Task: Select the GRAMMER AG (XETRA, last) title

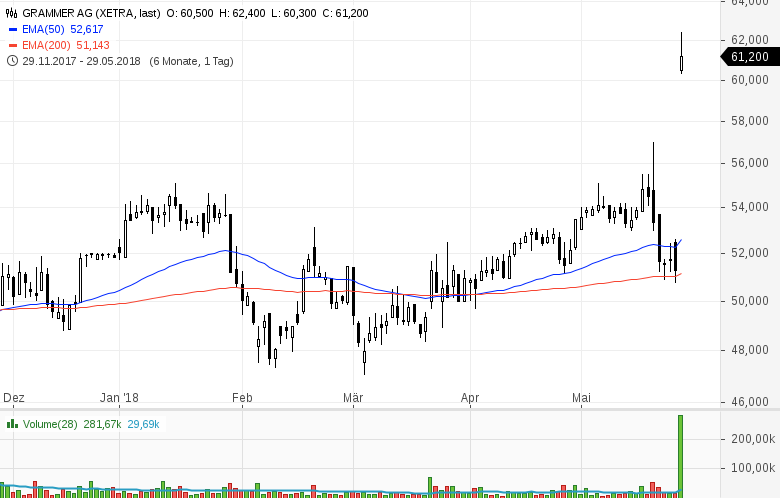Action: click(x=92, y=13)
